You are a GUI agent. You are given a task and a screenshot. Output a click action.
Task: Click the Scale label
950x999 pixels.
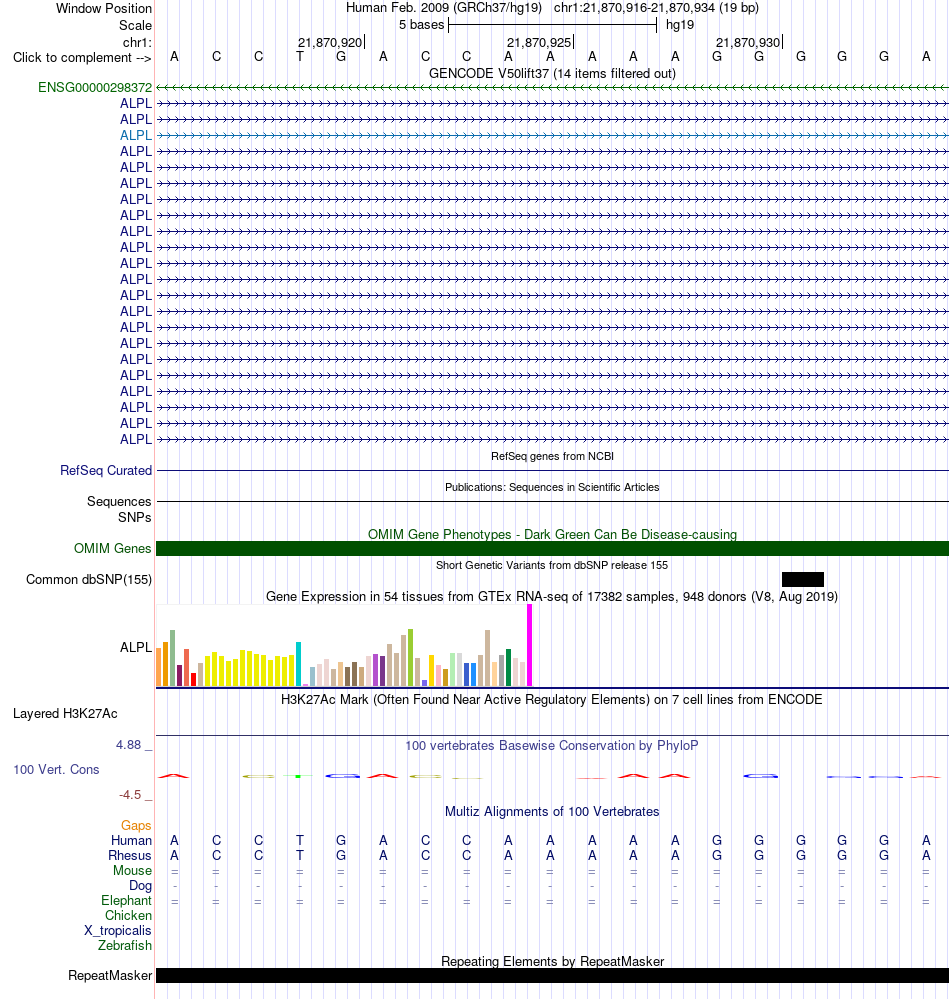[135, 25]
